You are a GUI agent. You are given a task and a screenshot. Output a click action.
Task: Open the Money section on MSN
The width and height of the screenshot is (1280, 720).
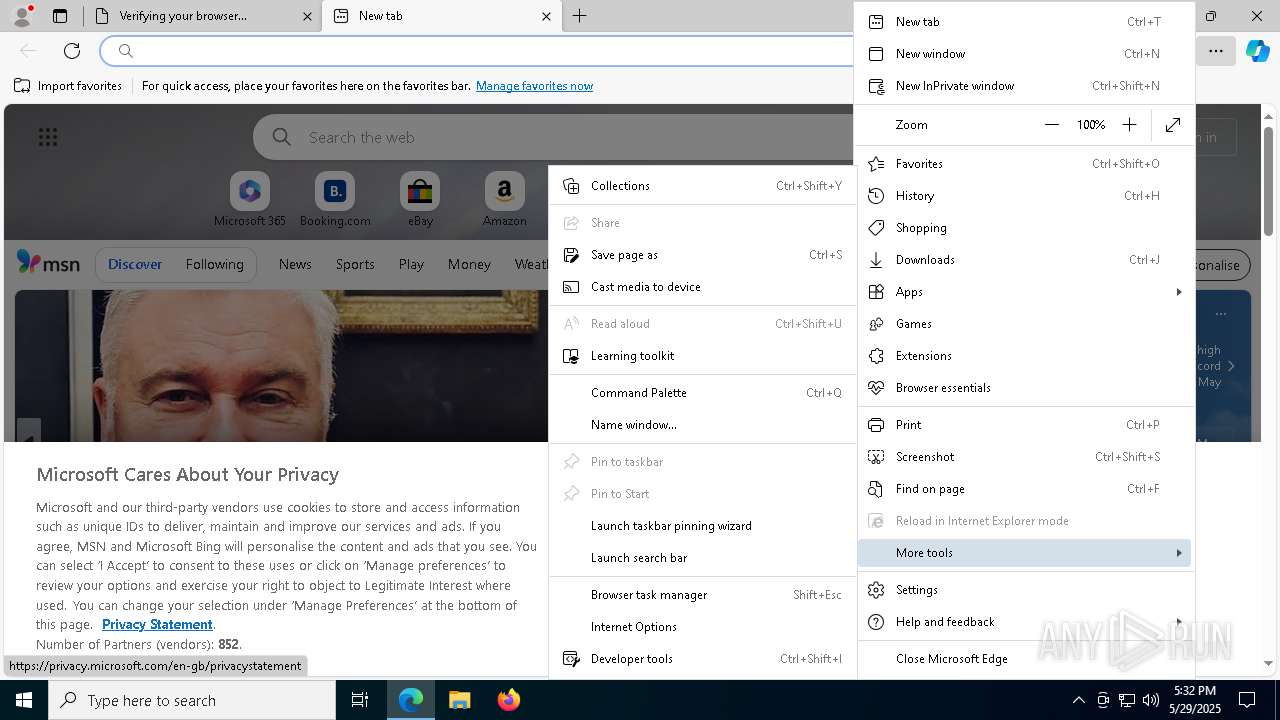click(x=469, y=264)
